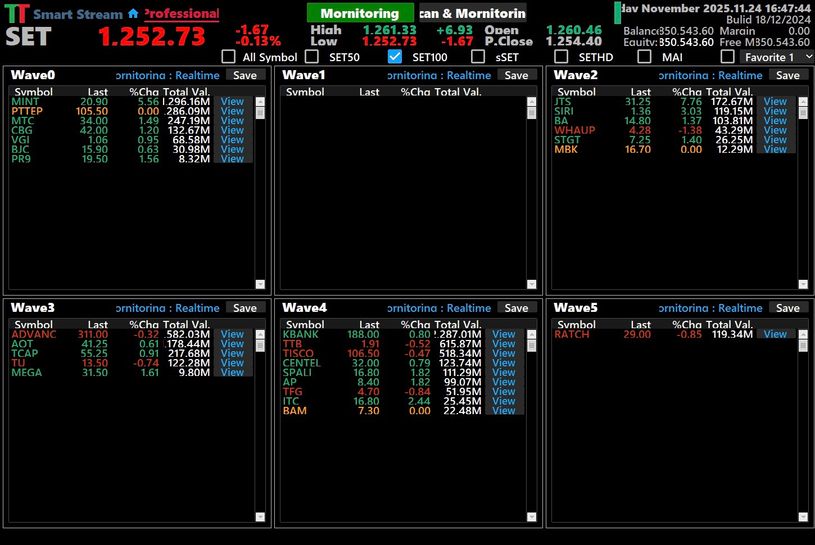Click scroll-down arrow in Wave4 panel
Image resolution: width=815 pixels, height=545 pixels.
point(532,518)
